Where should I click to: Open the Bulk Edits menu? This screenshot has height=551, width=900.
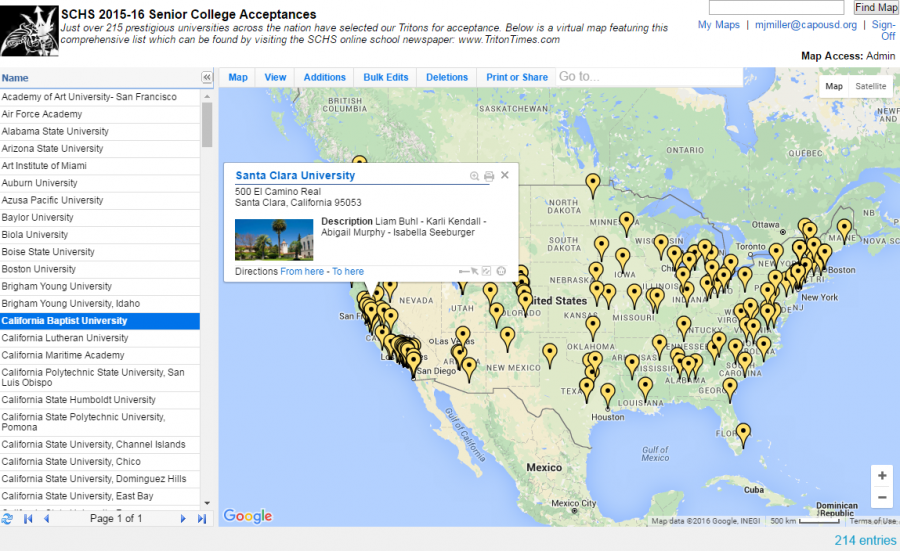click(386, 77)
